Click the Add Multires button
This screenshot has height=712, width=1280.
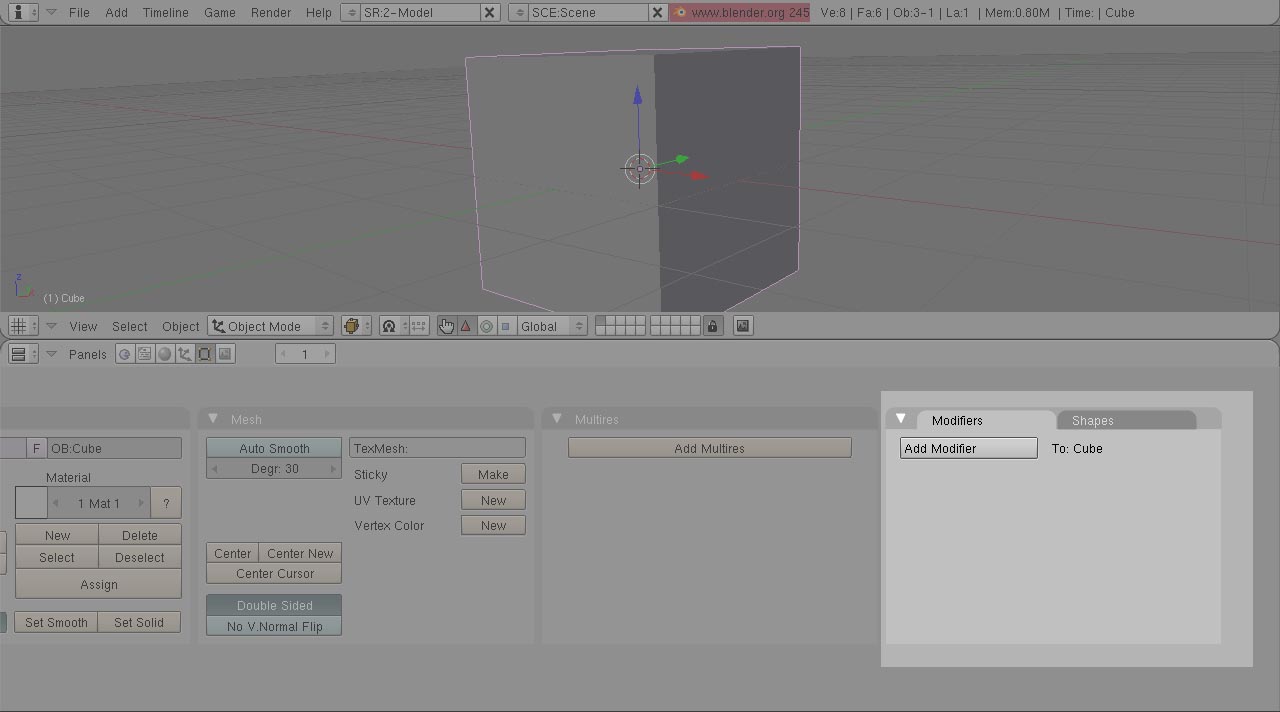click(710, 448)
